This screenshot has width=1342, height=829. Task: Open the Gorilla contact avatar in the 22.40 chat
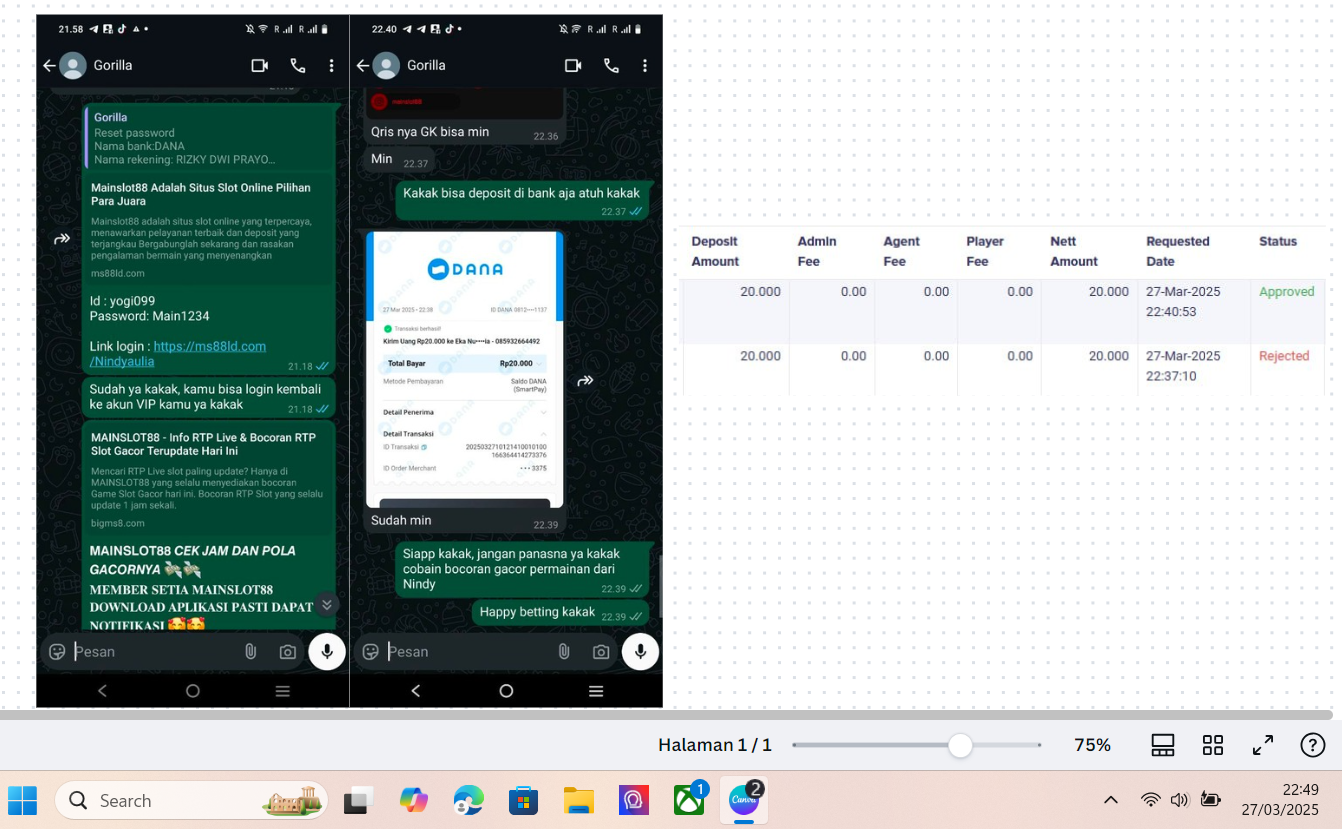(x=386, y=66)
